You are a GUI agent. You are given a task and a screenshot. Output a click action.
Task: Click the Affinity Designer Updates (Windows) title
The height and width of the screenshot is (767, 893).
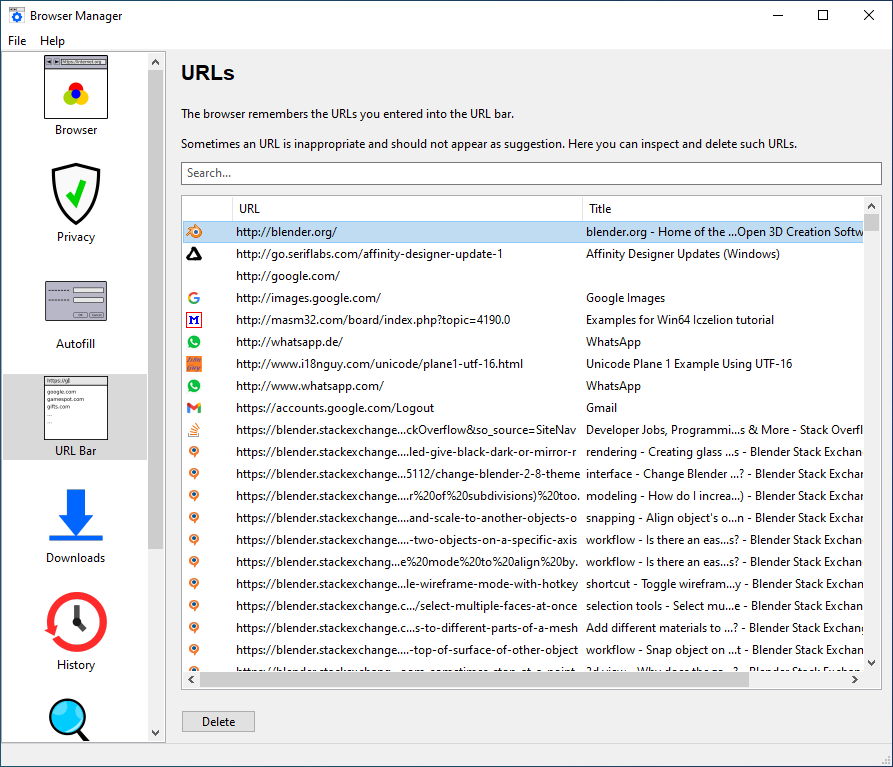683,254
